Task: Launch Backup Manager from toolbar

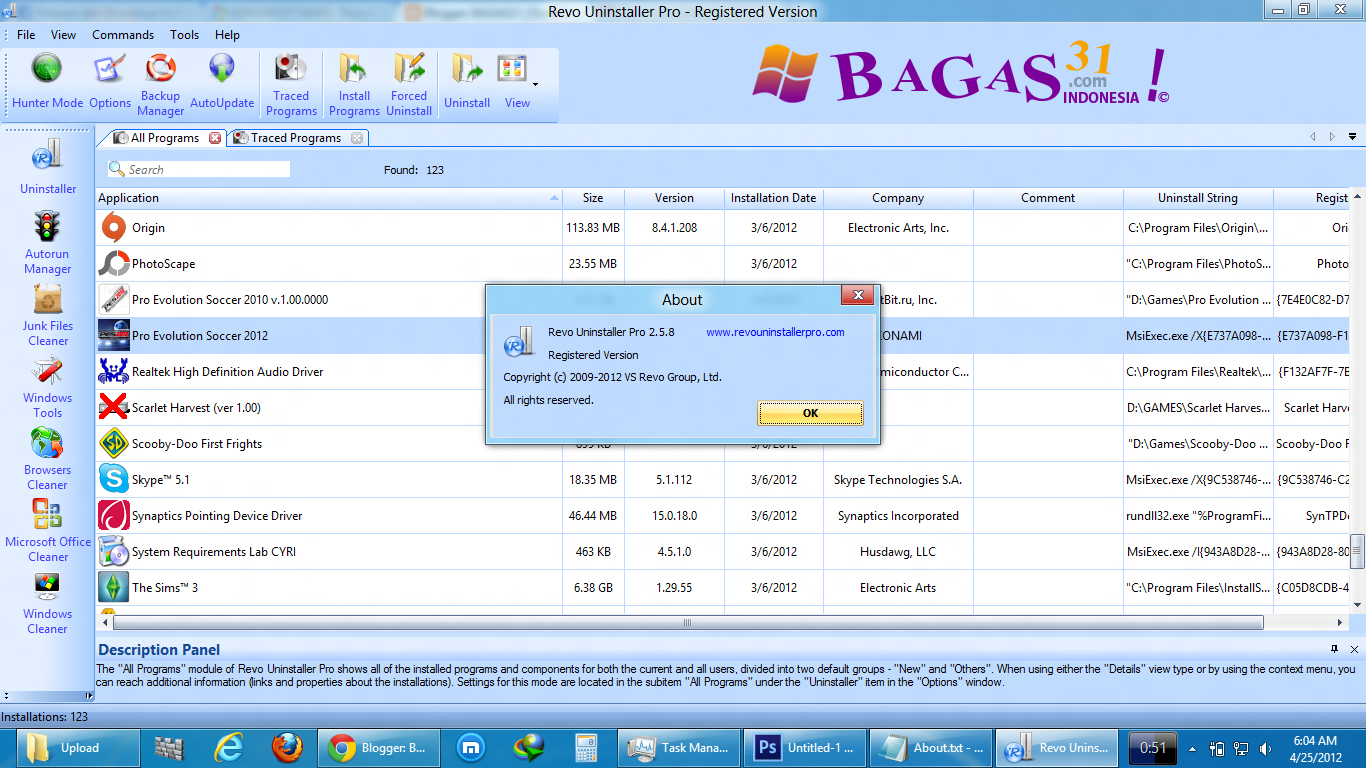Action: 160,68
